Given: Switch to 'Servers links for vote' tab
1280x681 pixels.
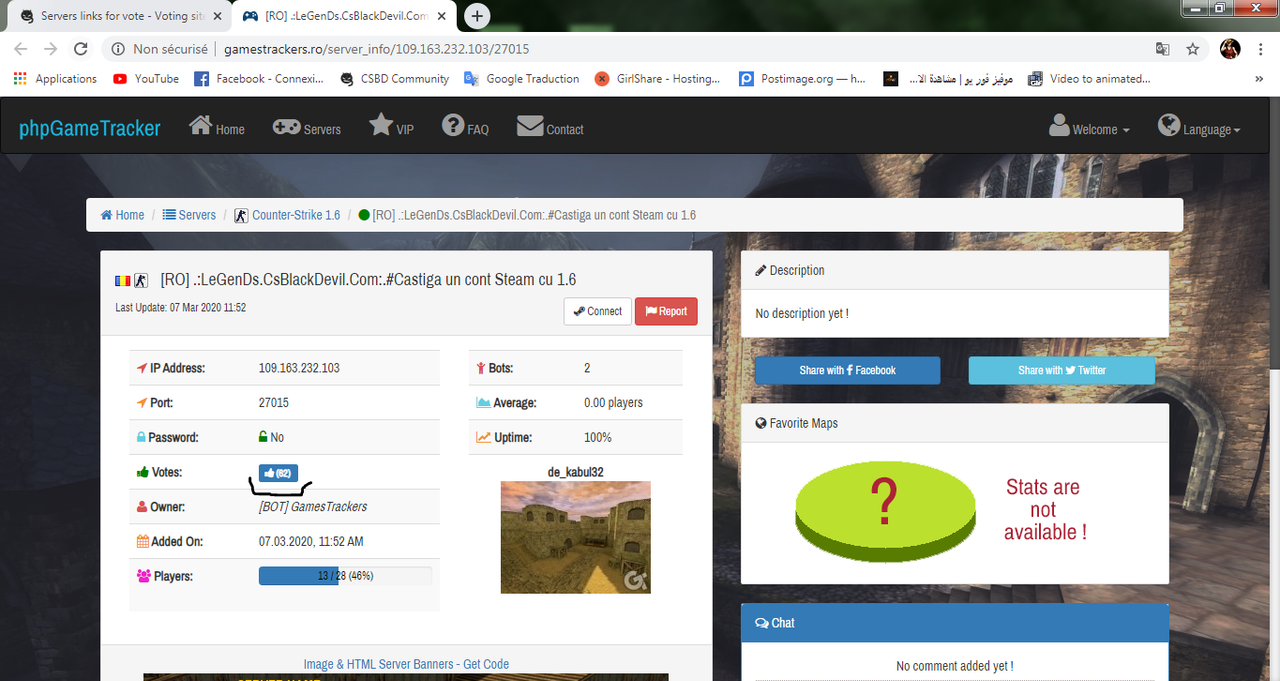Looking at the screenshot, I should [118, 16].
